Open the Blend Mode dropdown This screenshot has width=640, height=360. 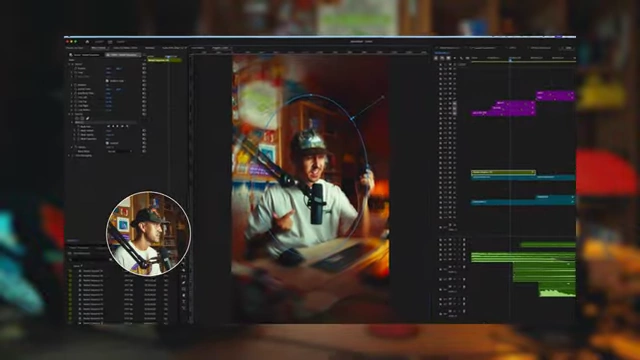point(120,151)
